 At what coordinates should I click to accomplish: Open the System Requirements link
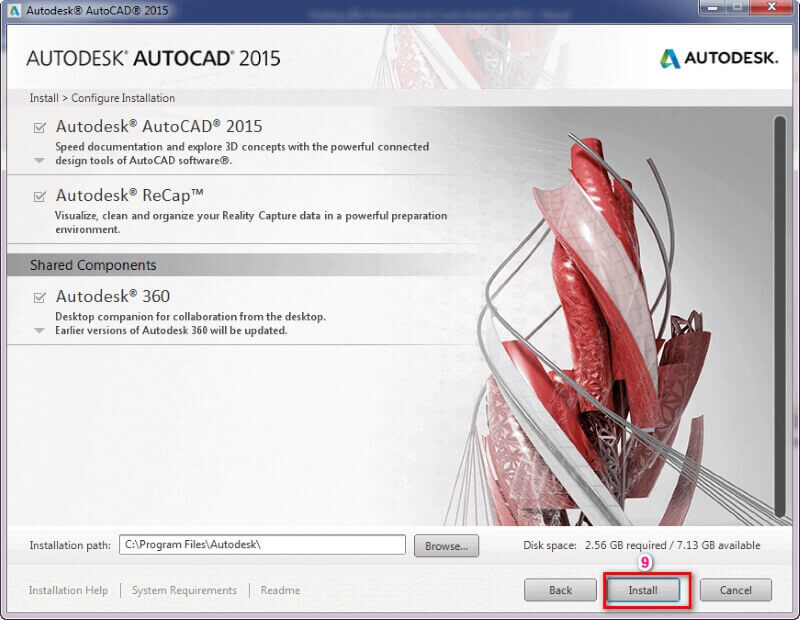click(184, 590)
